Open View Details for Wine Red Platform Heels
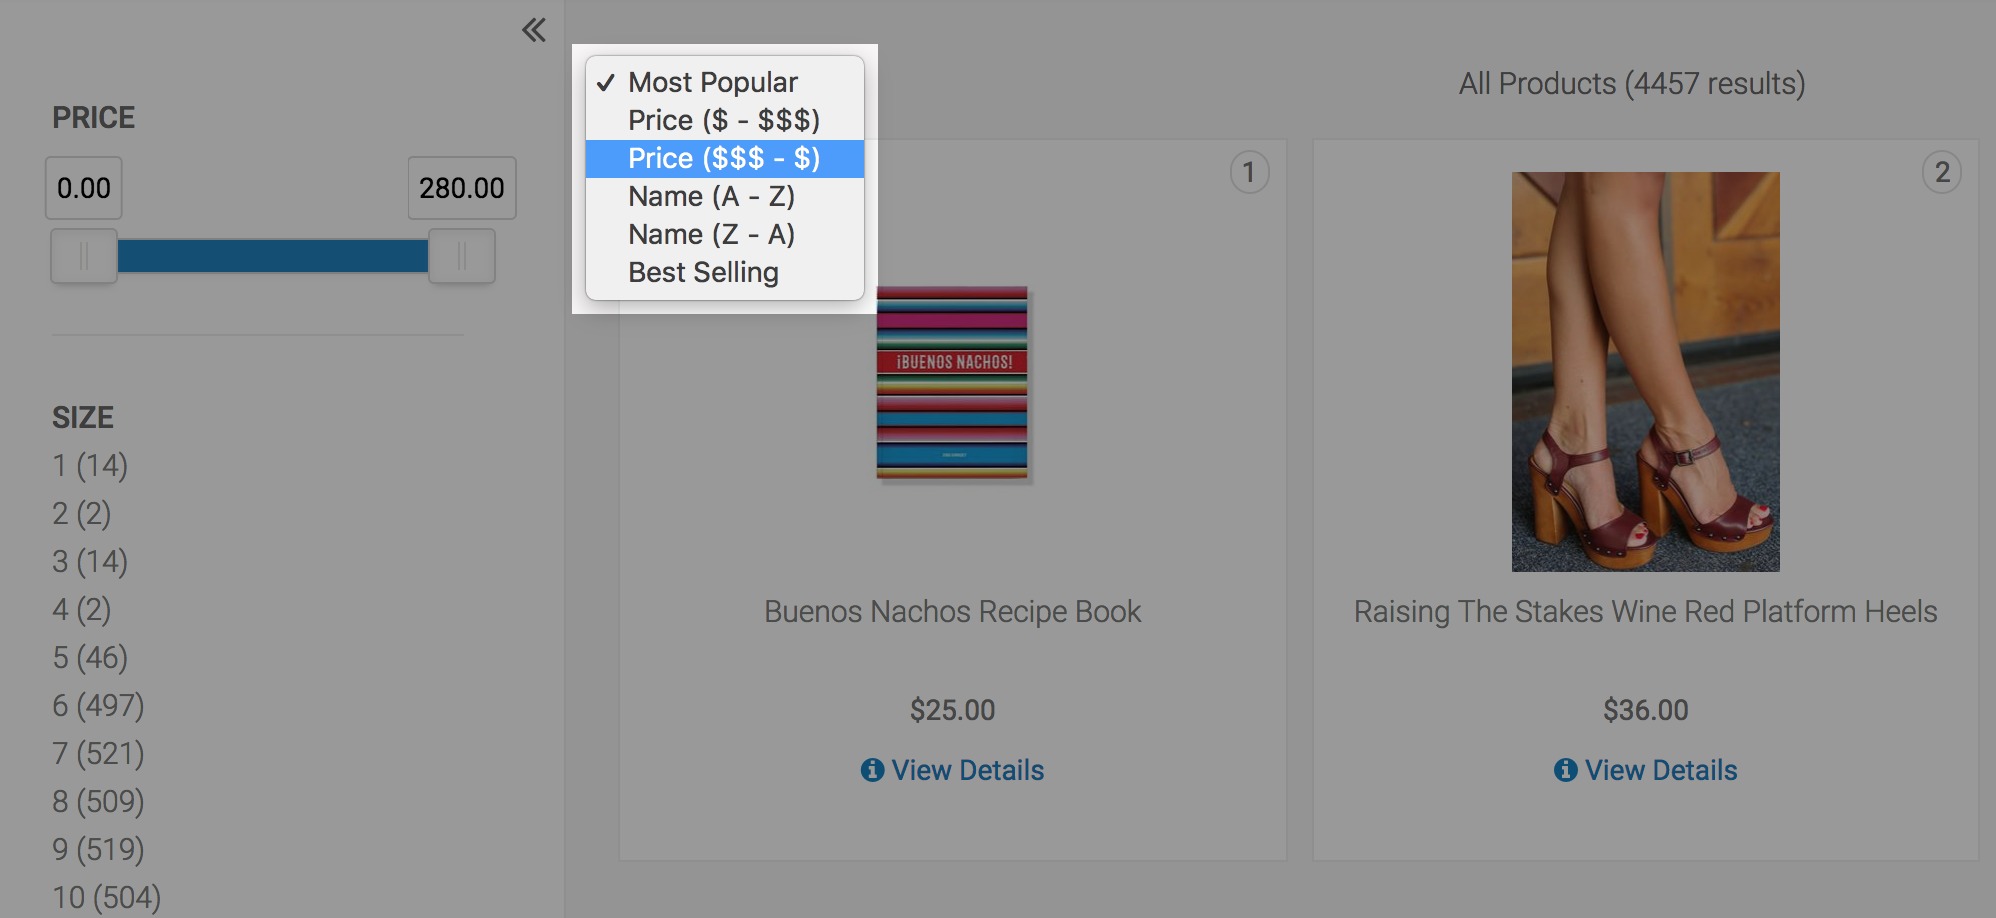 coord(1660,770)
